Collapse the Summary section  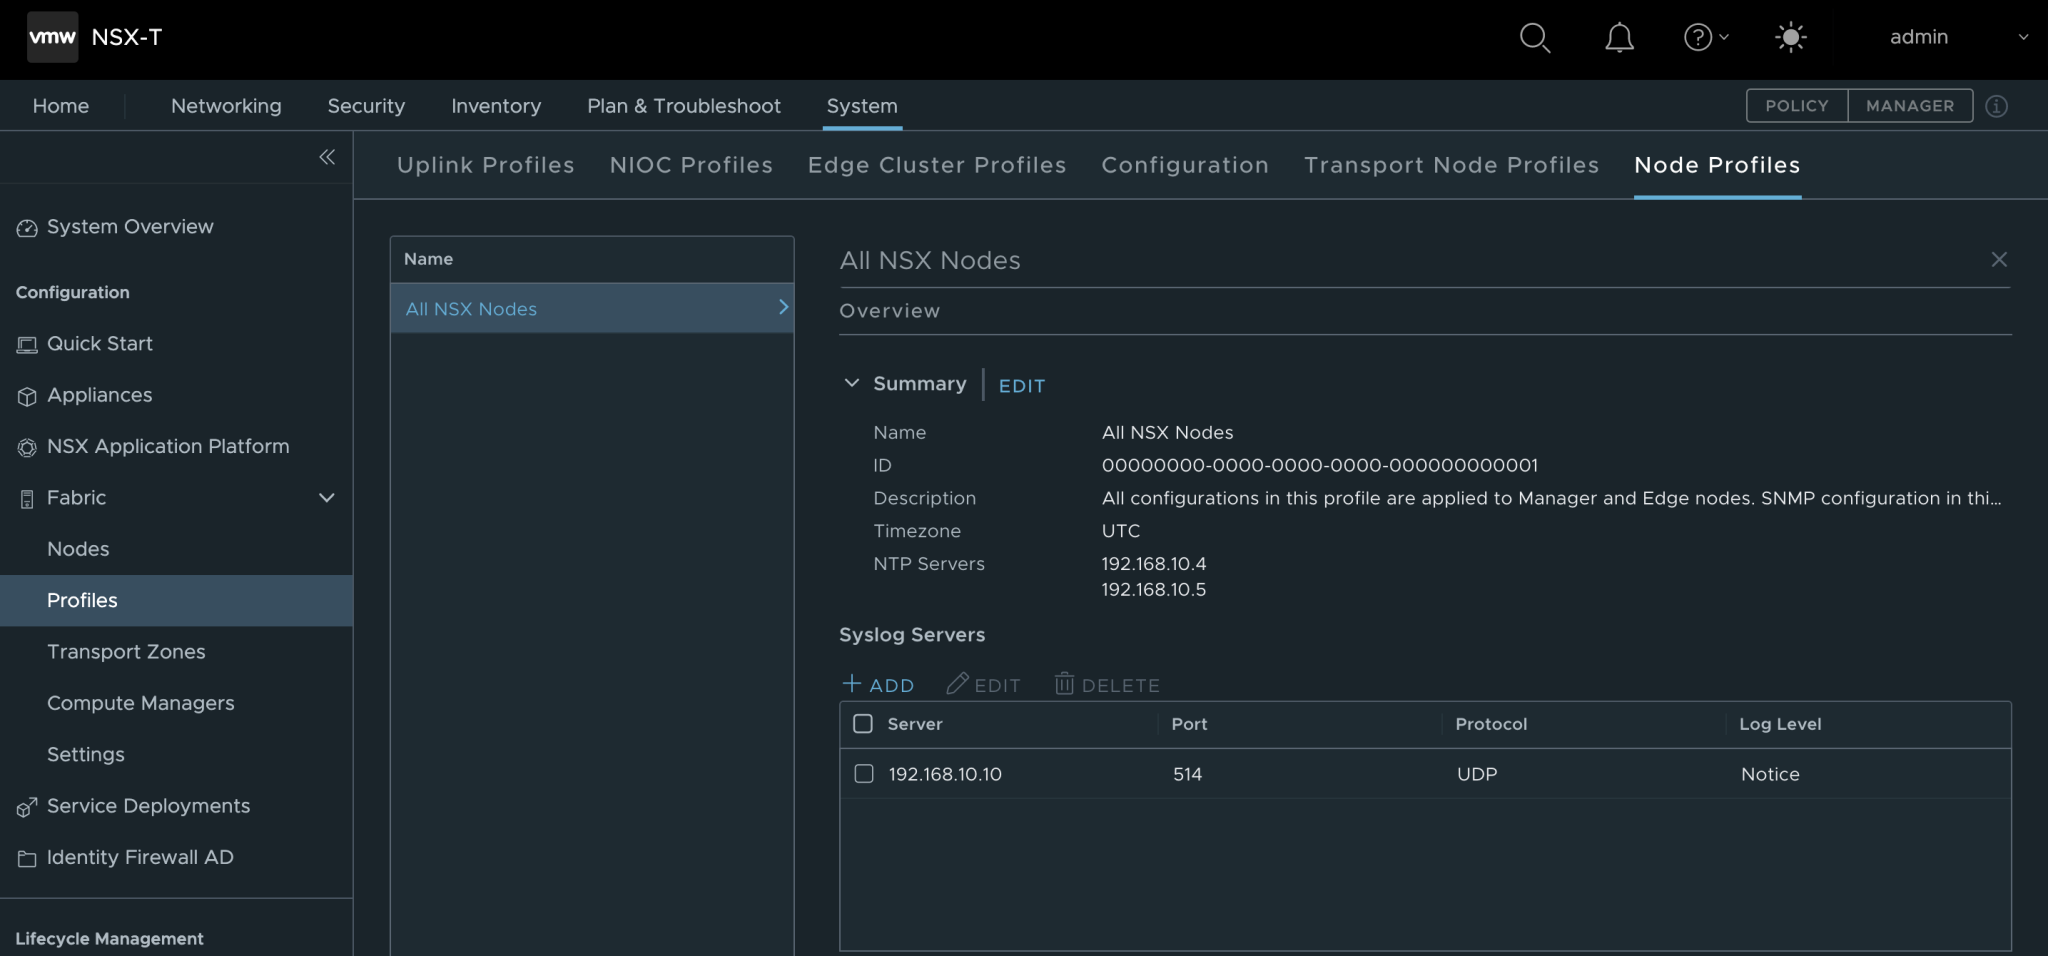pos(851,383)
